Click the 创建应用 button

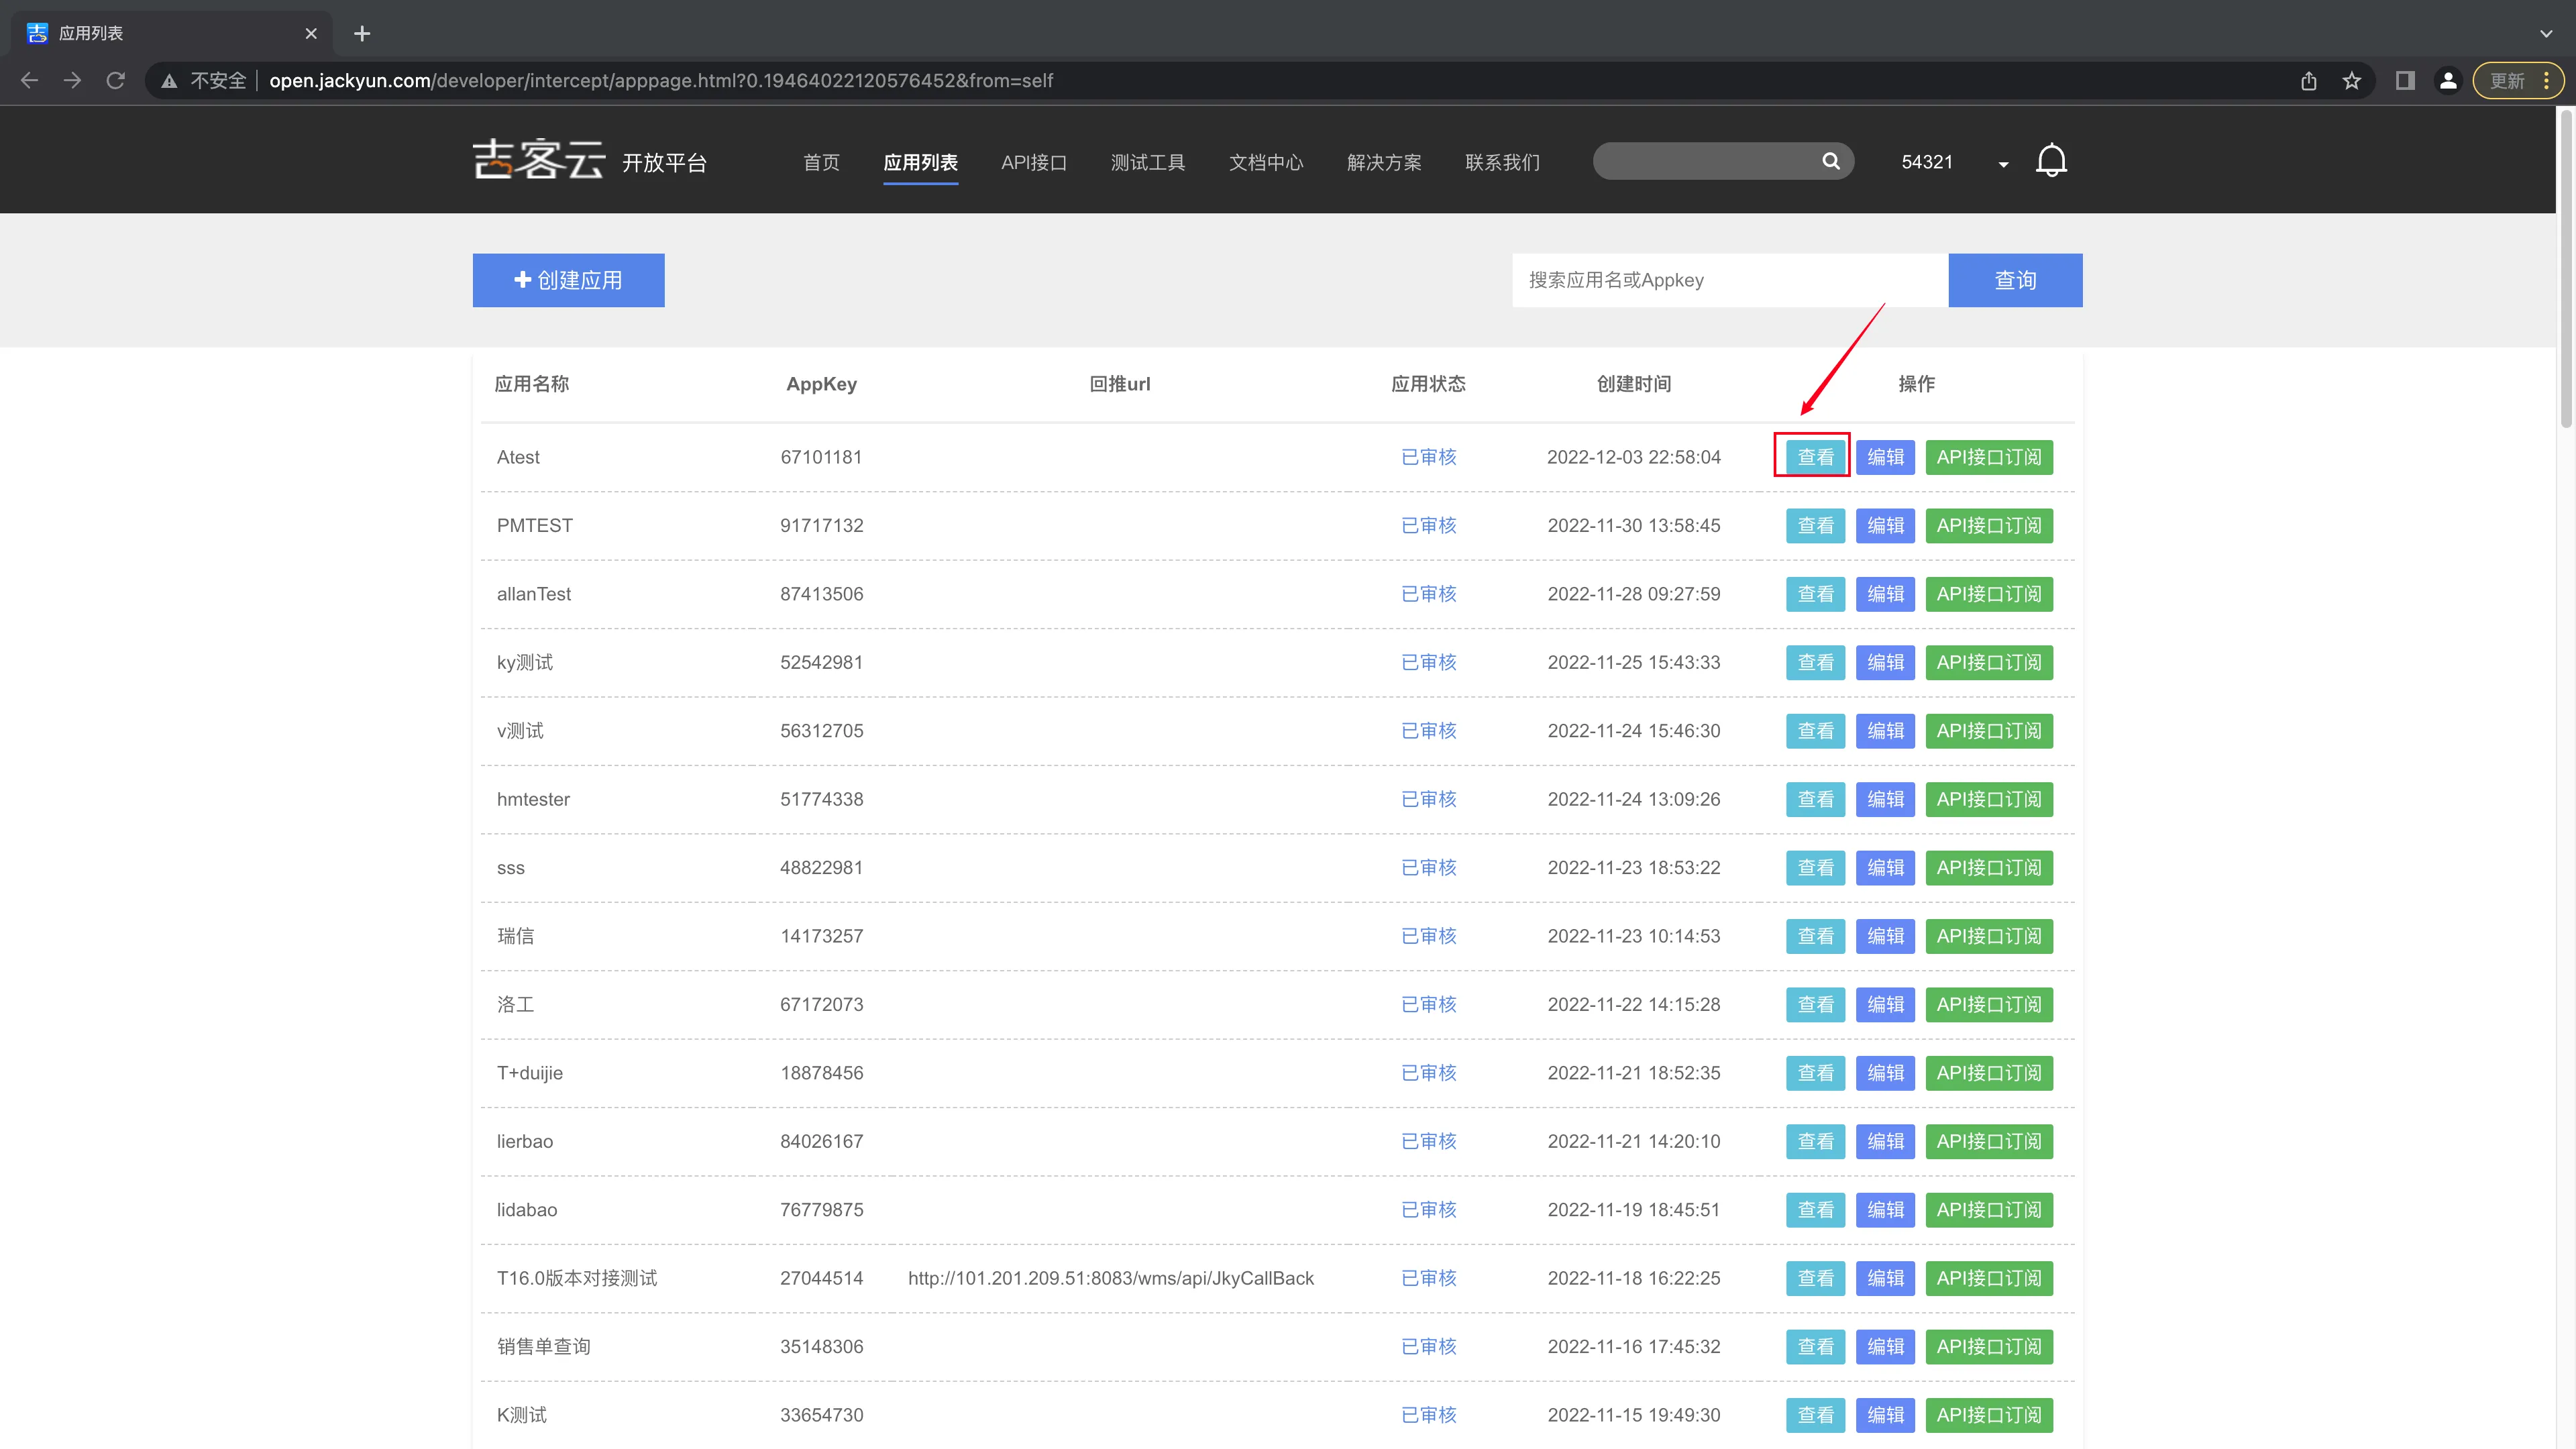[x=568, y=280]
